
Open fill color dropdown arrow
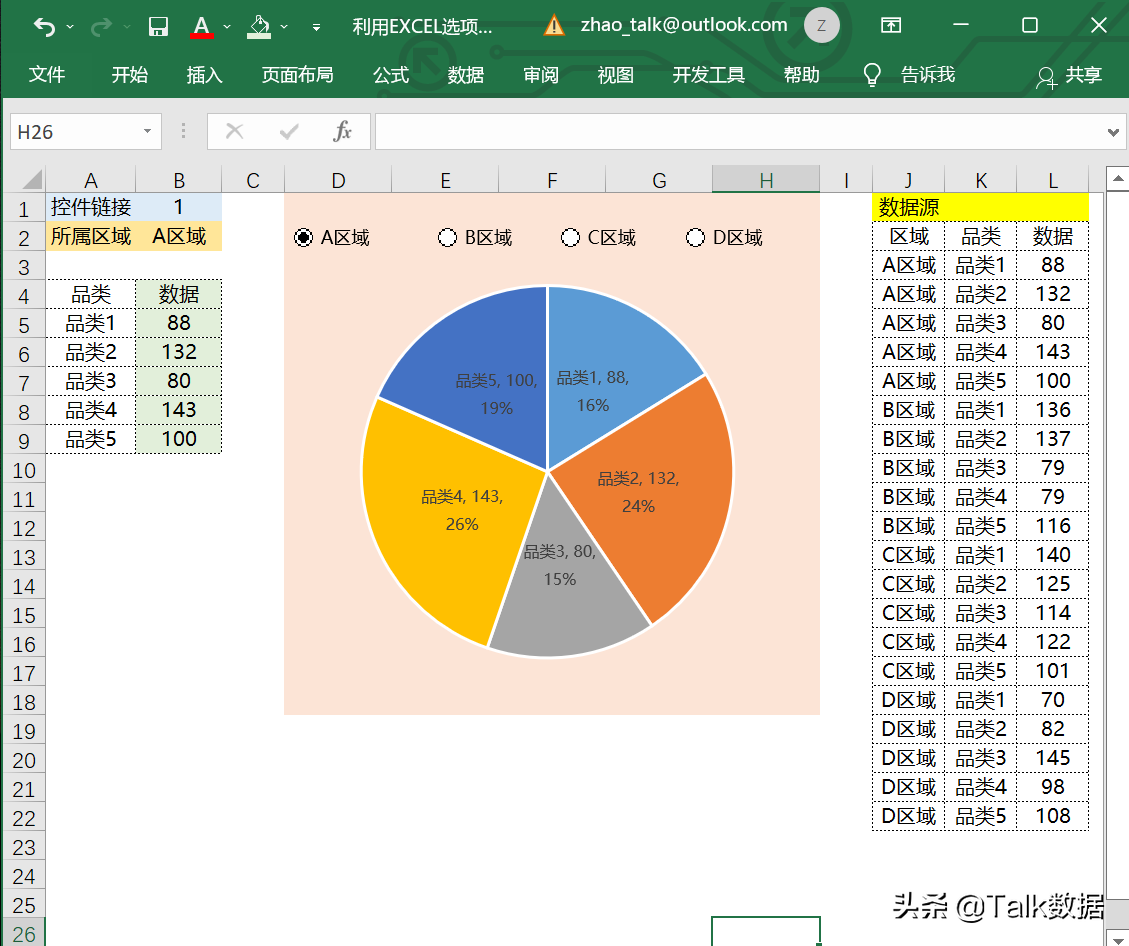(x=284, y=27)
